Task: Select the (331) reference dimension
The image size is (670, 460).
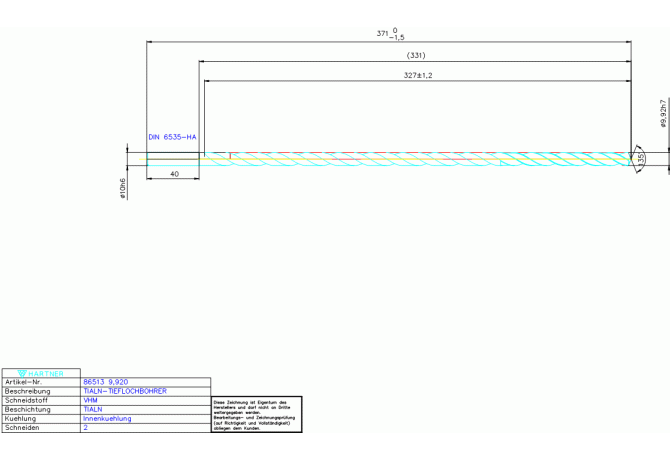Action: tap(416, 55)
